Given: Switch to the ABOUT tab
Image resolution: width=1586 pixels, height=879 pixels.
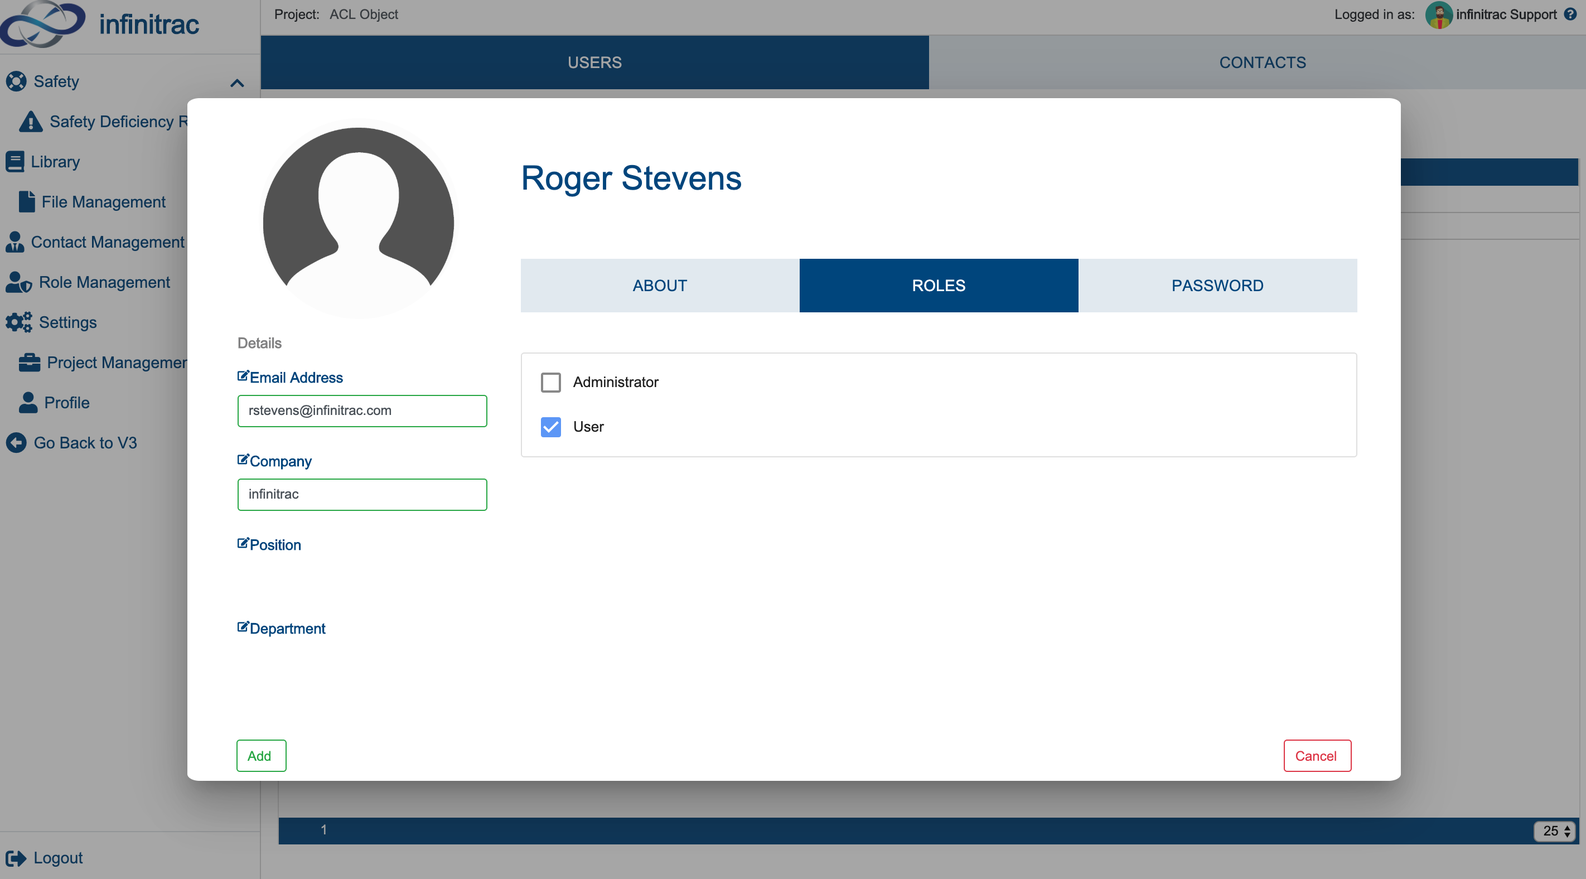Looking at the screenshot, I should [x=660, y=285].
